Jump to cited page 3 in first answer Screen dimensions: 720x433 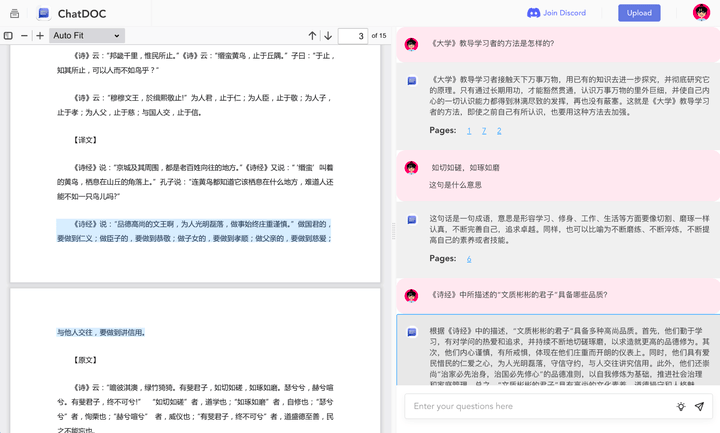click(499, 131)
